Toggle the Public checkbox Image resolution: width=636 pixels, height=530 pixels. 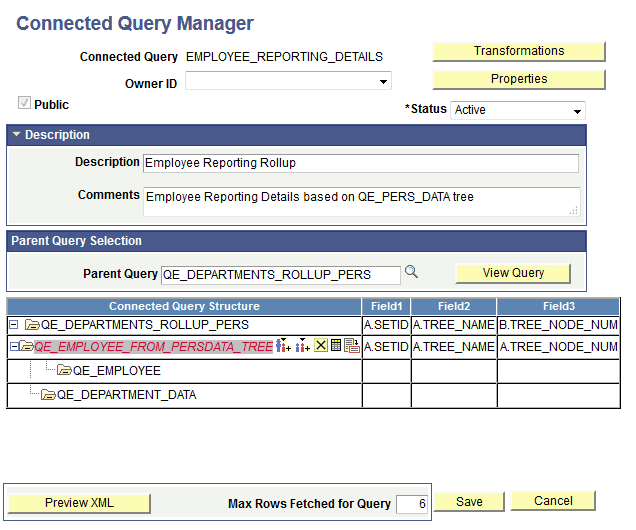[24, 103]
